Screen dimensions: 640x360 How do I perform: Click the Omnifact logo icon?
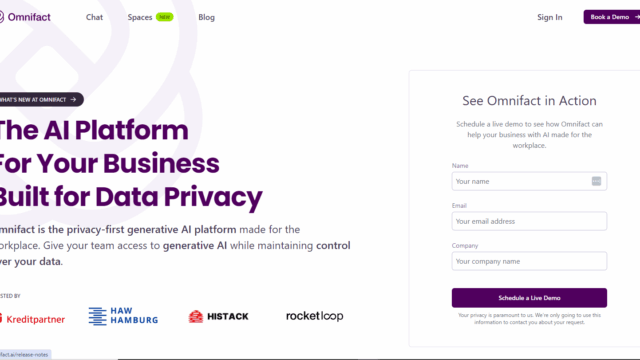1,17
